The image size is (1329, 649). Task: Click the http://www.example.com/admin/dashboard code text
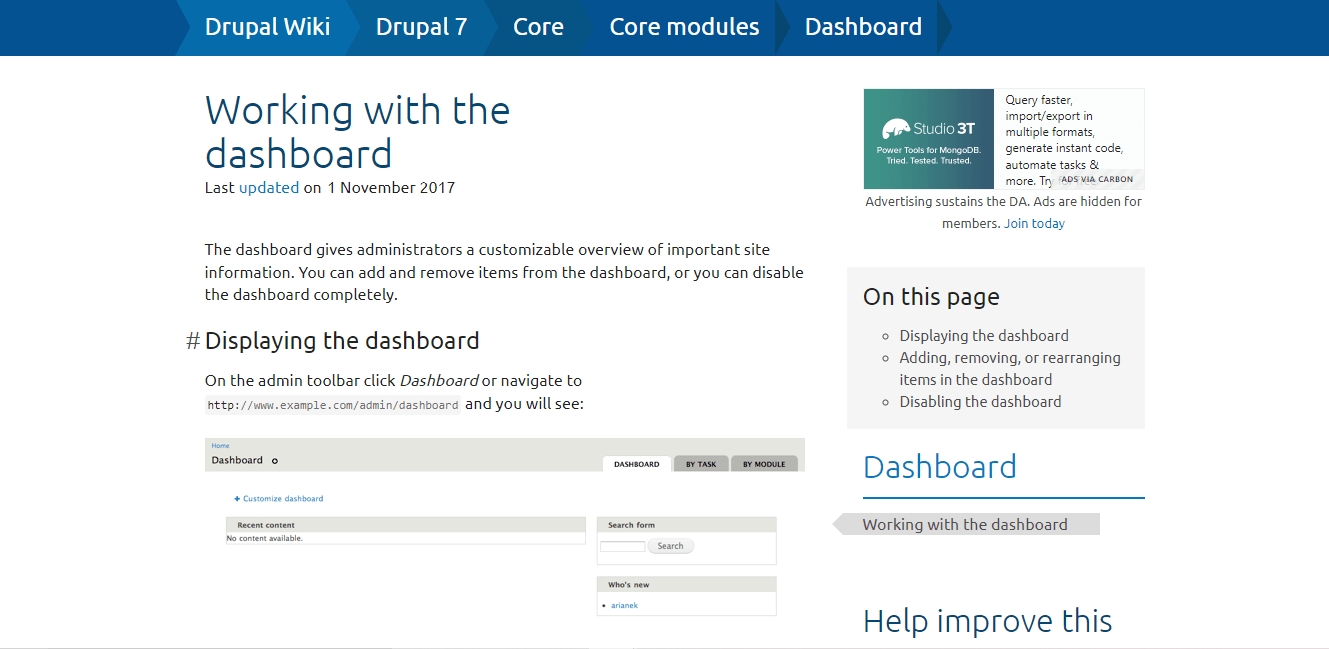coord(333,405)
